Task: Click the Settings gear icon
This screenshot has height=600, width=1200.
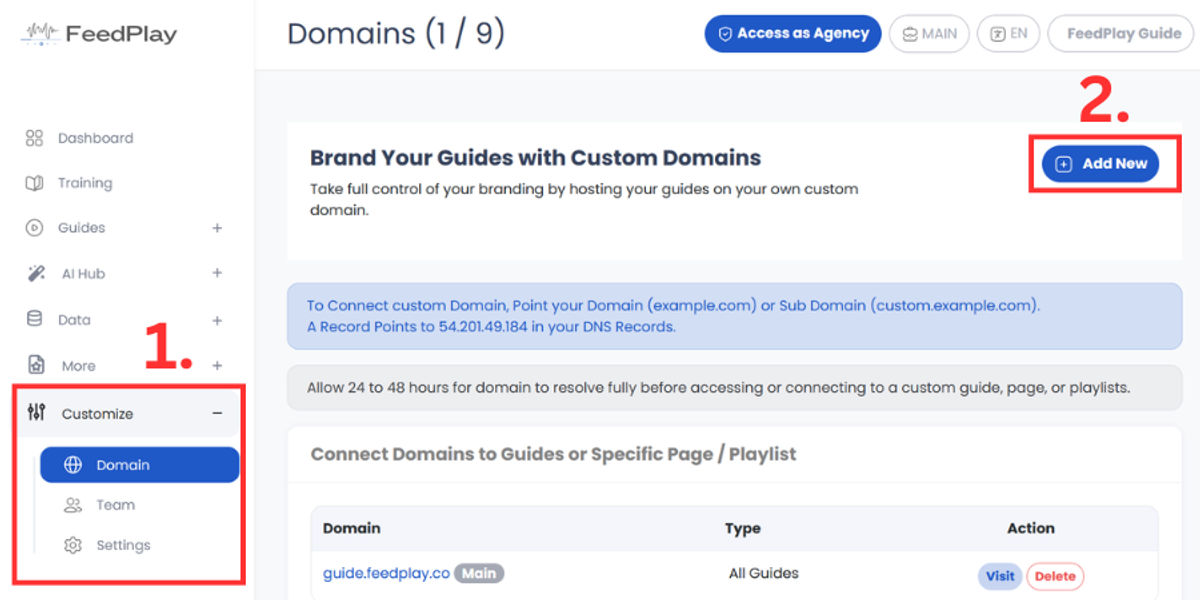Action: point(72,545)
